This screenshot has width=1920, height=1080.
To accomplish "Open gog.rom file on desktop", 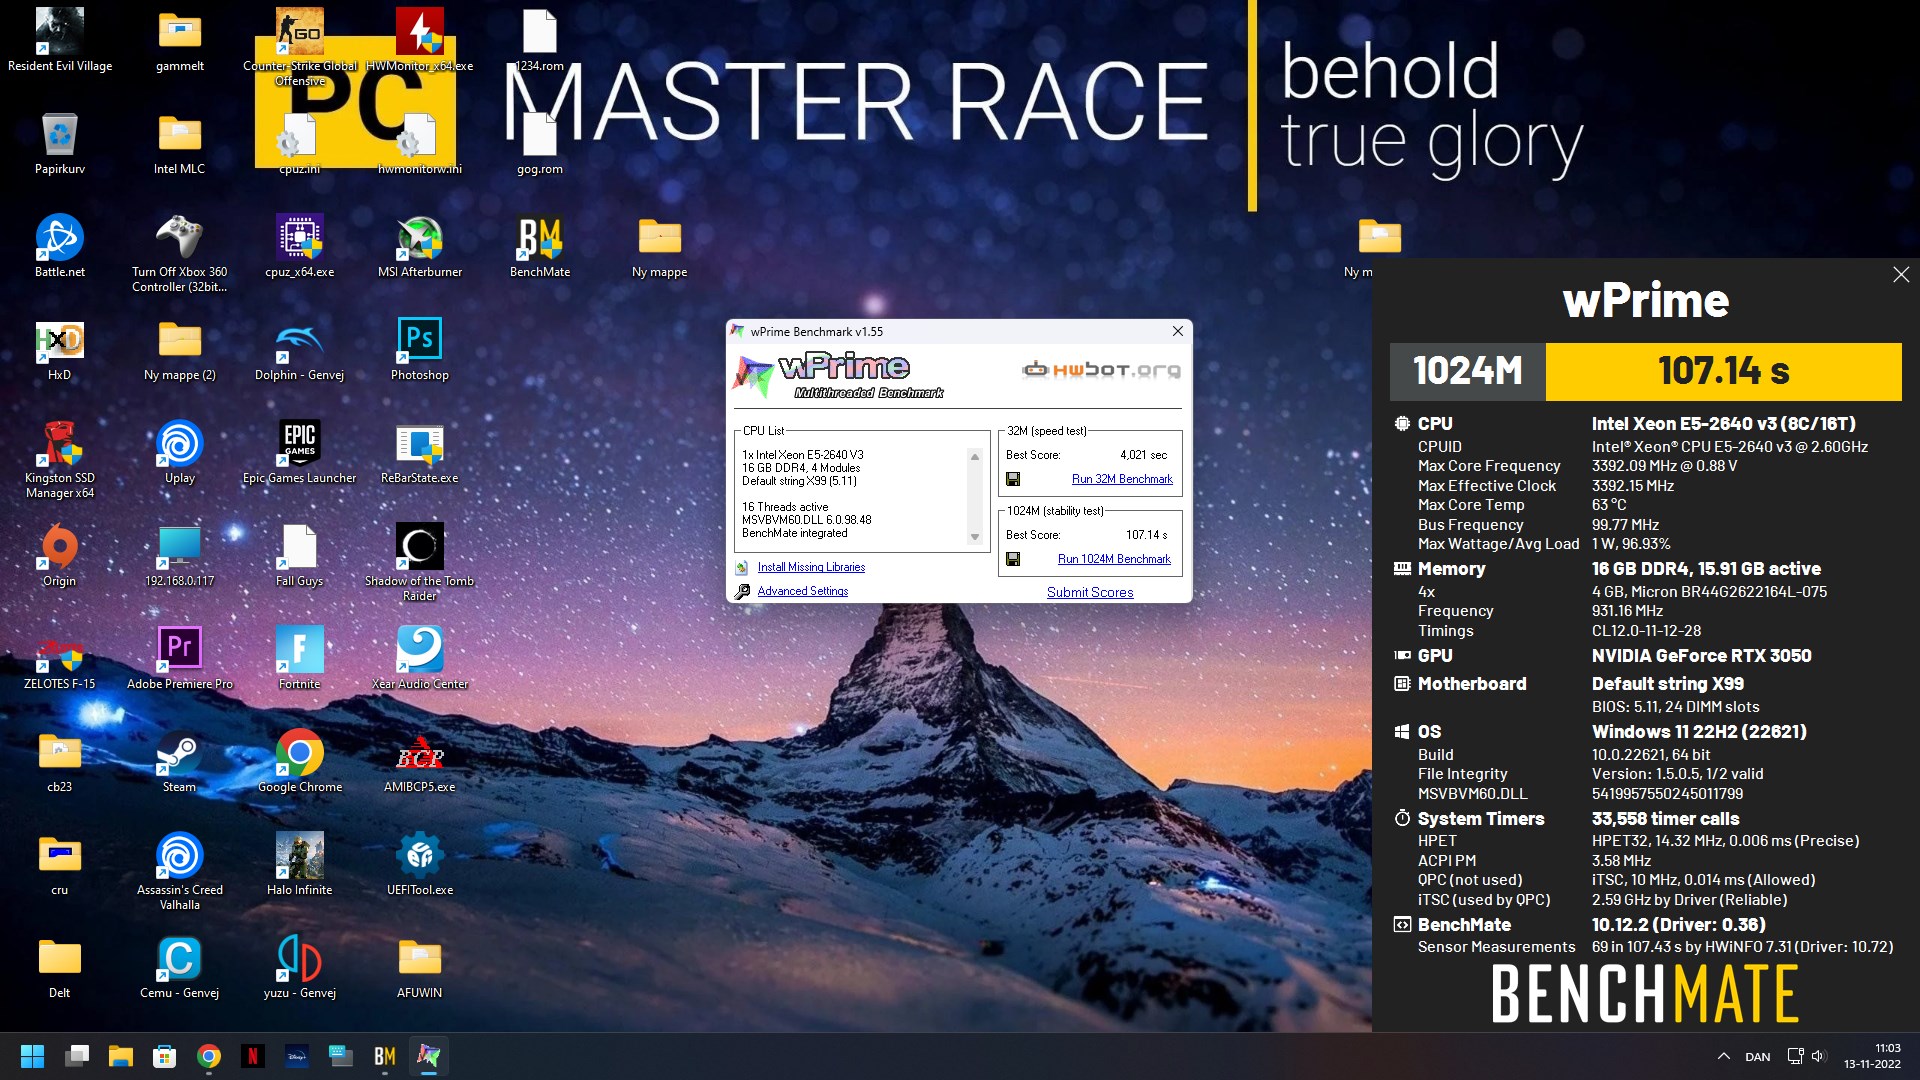I will [540, 143].
